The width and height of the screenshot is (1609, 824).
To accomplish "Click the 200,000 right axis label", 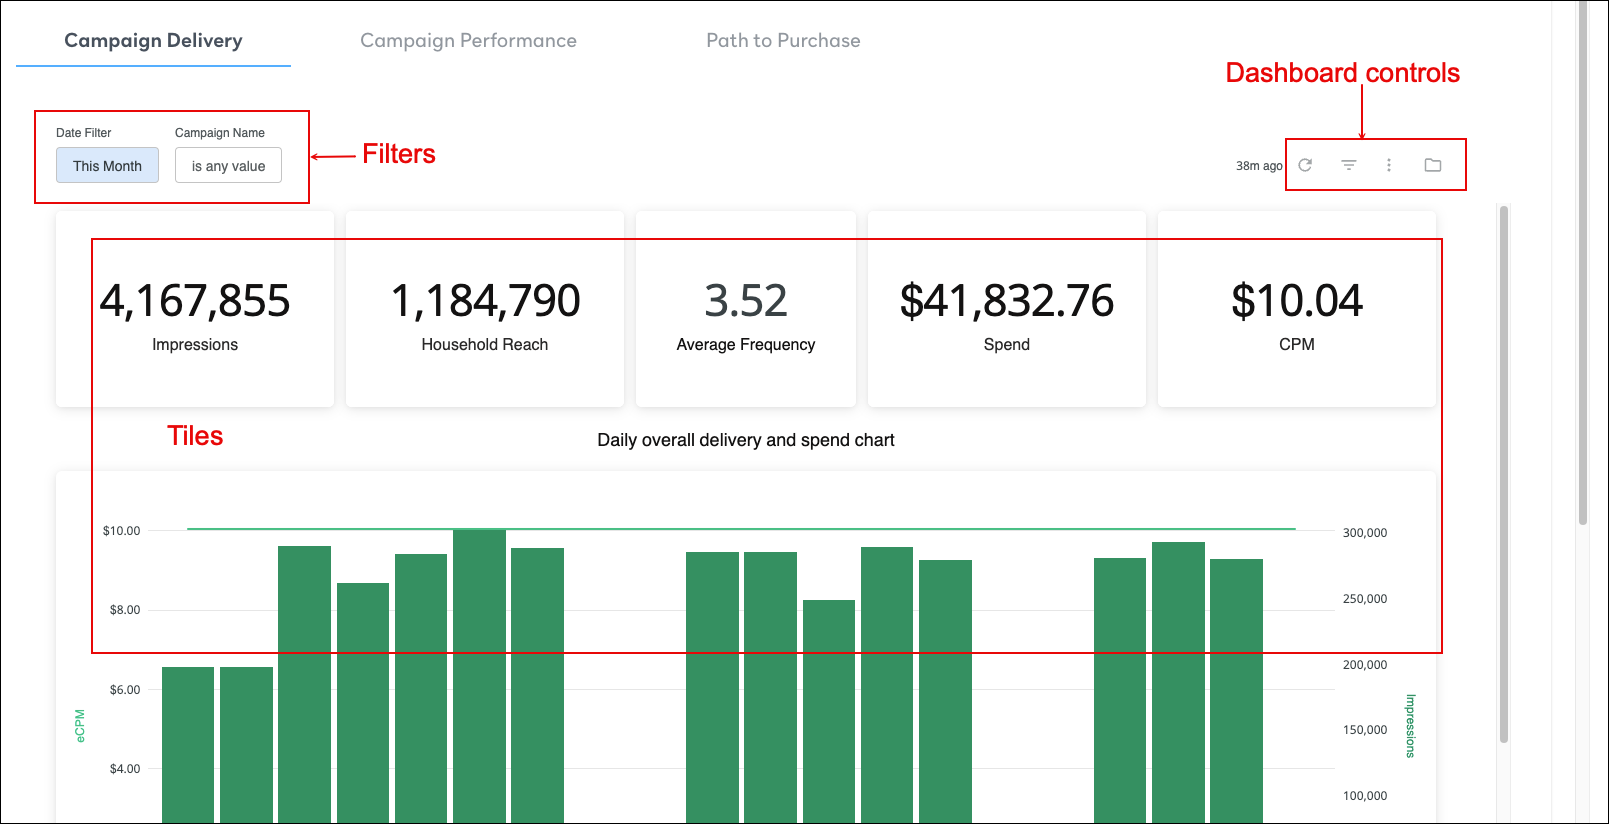I will tap(1365, 665).
